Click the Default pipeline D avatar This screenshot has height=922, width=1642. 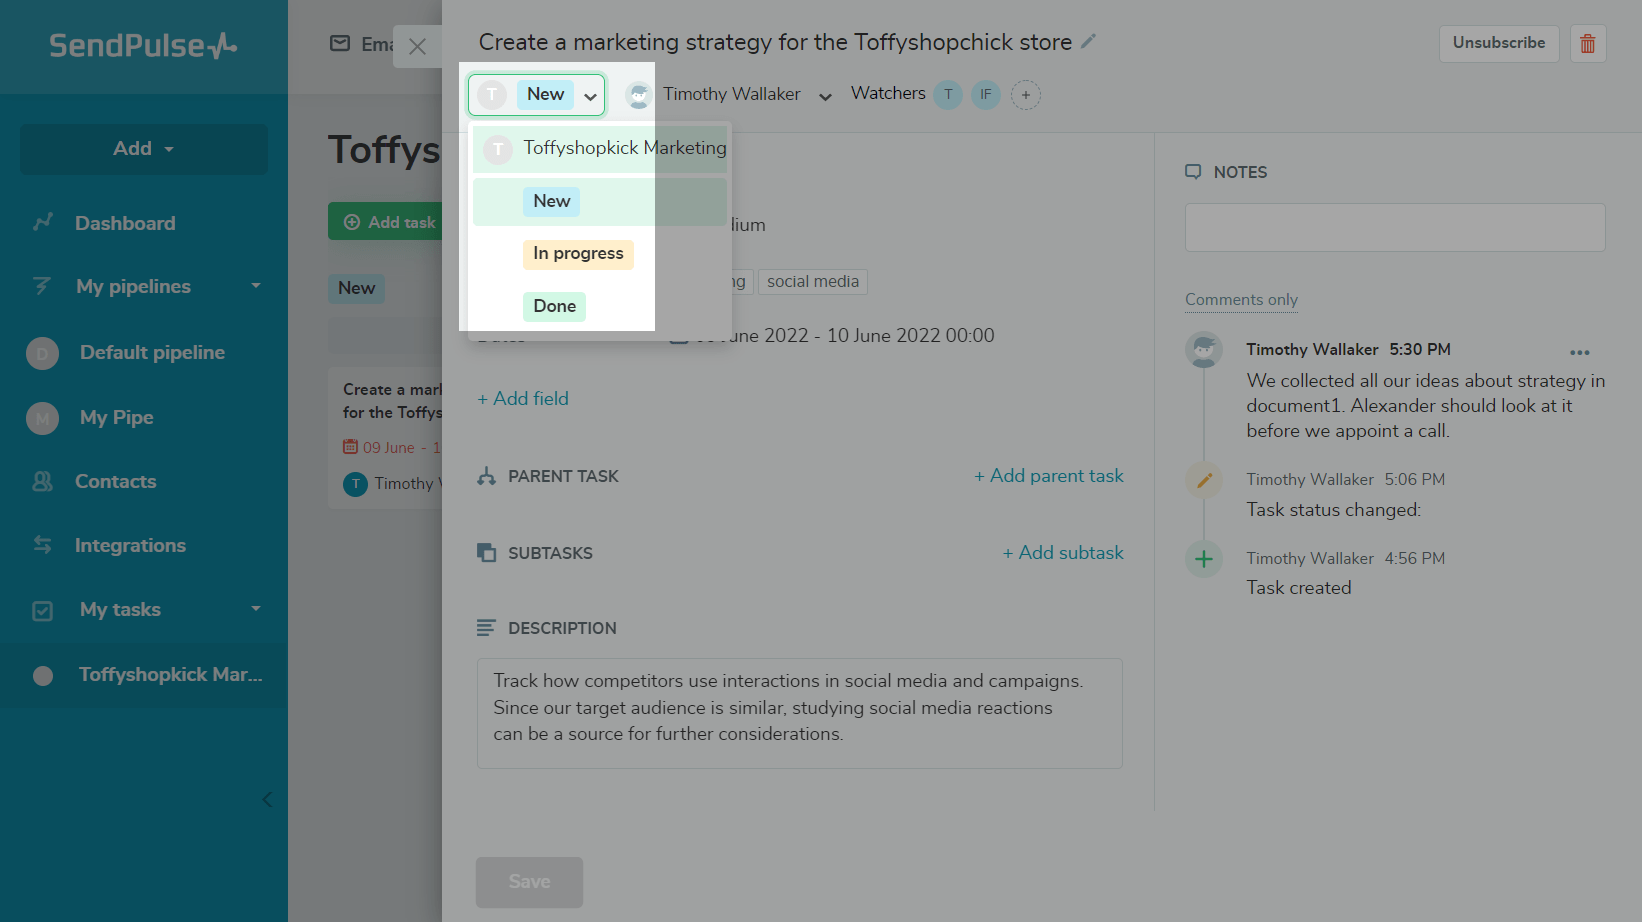click(42, 353)
